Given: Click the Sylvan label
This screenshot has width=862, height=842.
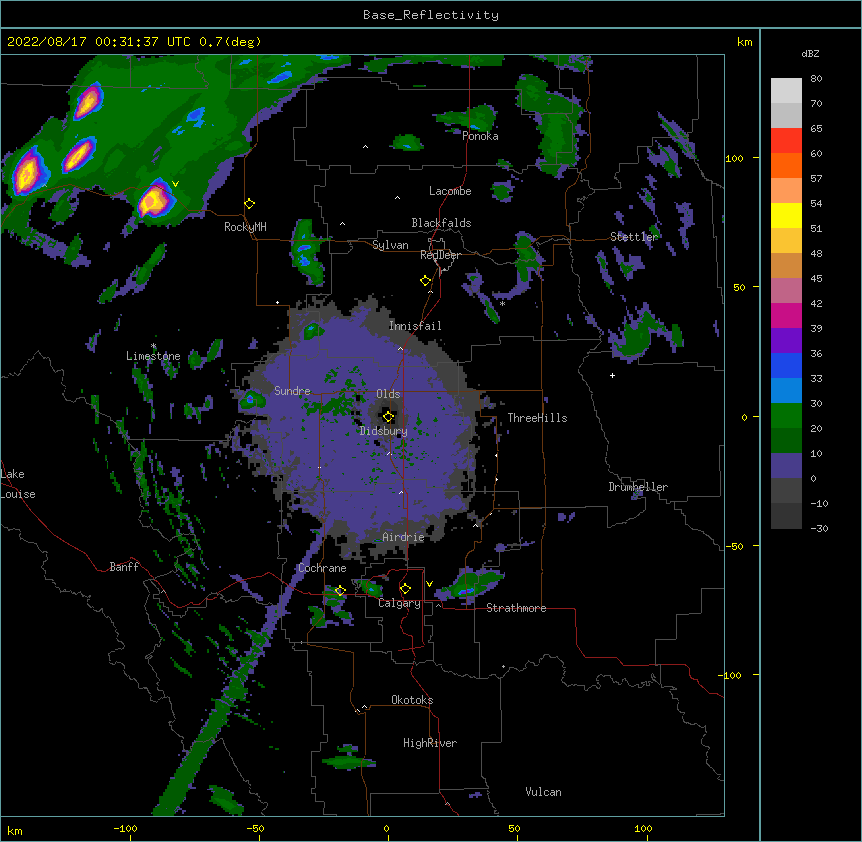Looking at the screenshot, I should (390, 245).
